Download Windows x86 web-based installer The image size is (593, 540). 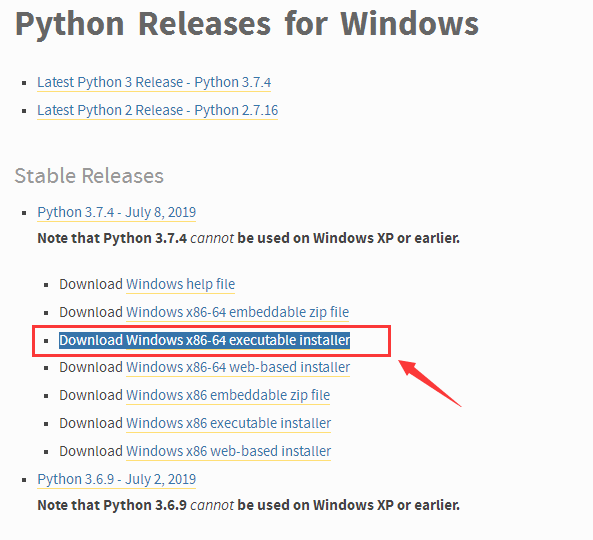(228, 452)
